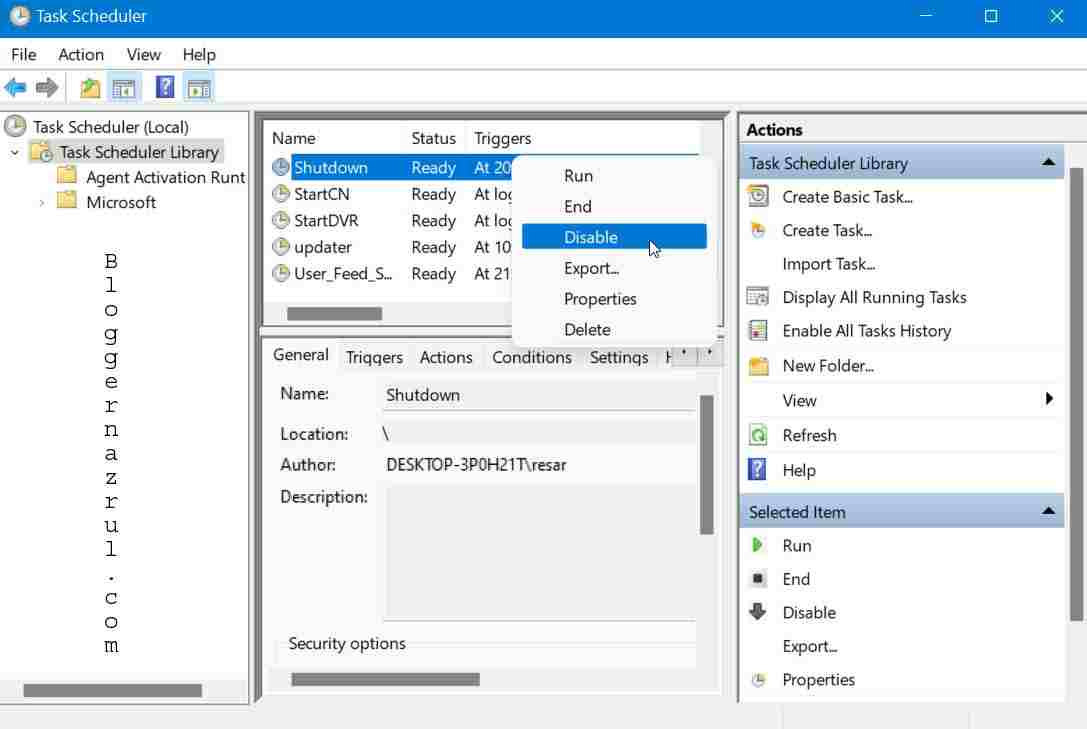Click the console tree horizontal scrollbar
1087x729 pixels.
pyautogui.click(x=112, y=690)
